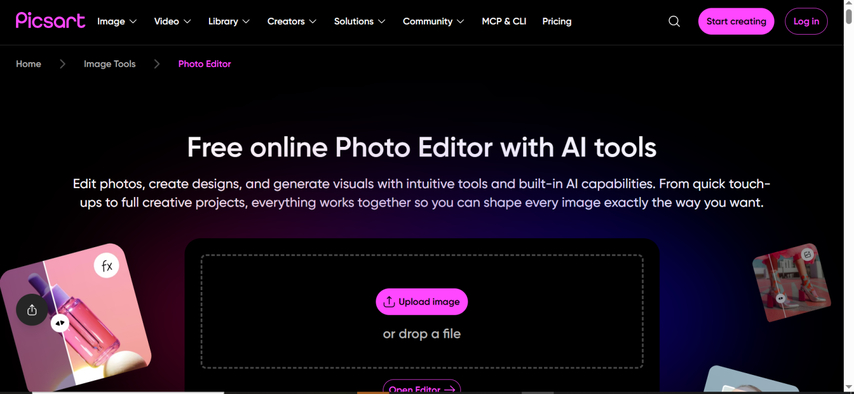
Task: Click the 'Free online Photo Editor with AI tools' heading
Action: pyautogui.click(x=422, y=147)
